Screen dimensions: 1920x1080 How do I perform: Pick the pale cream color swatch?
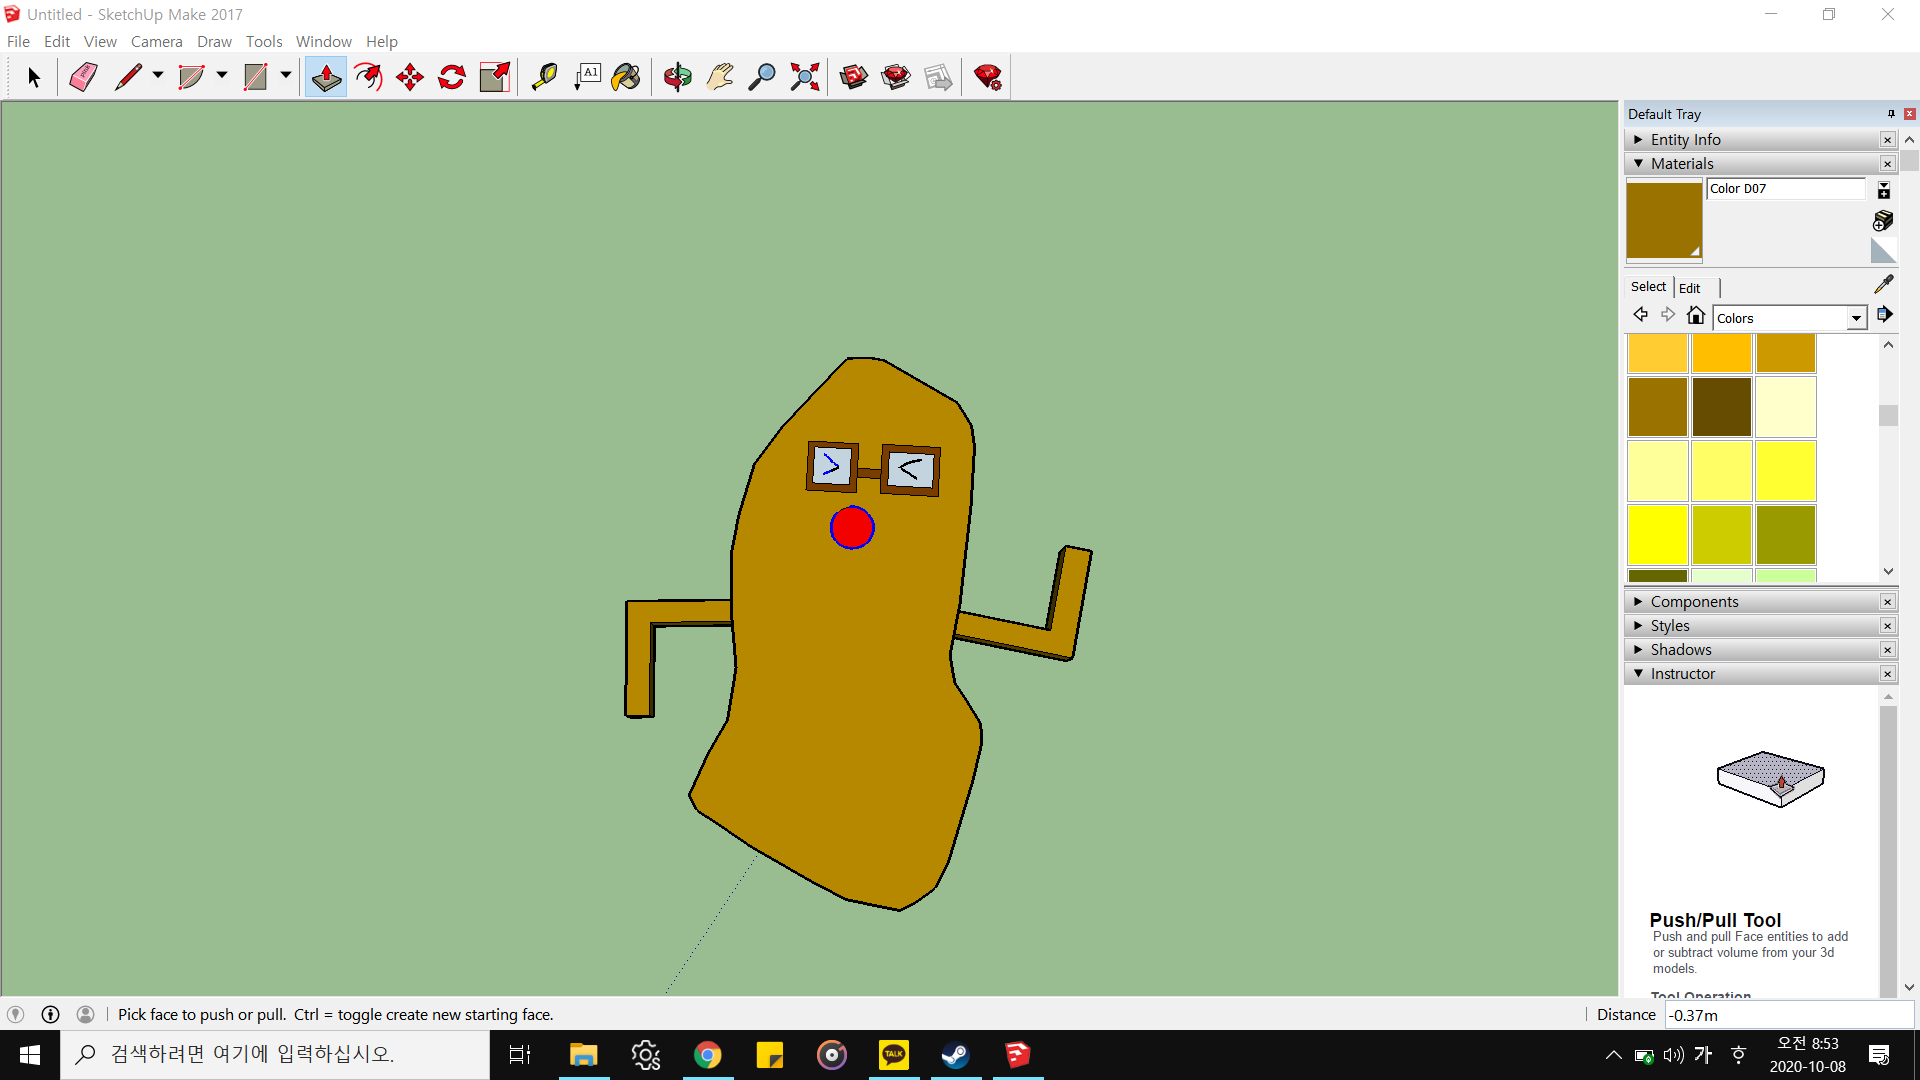pyautogui.click(x=1786, y=407)
